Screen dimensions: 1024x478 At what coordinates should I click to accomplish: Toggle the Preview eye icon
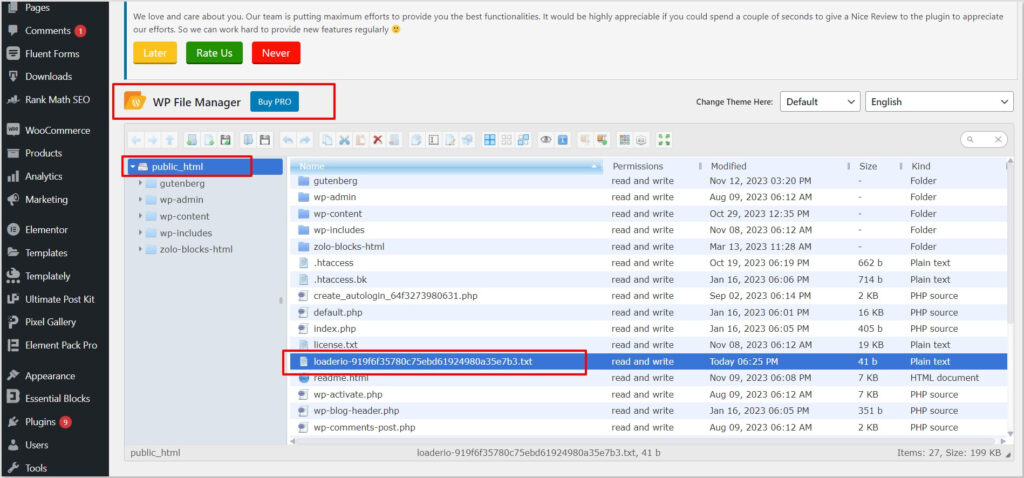tap(545, 140)
